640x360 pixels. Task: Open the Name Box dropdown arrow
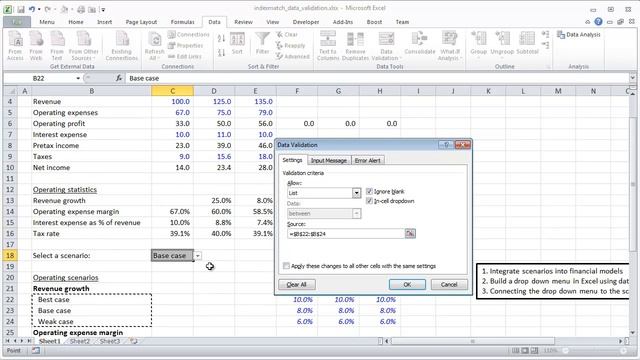78,78
